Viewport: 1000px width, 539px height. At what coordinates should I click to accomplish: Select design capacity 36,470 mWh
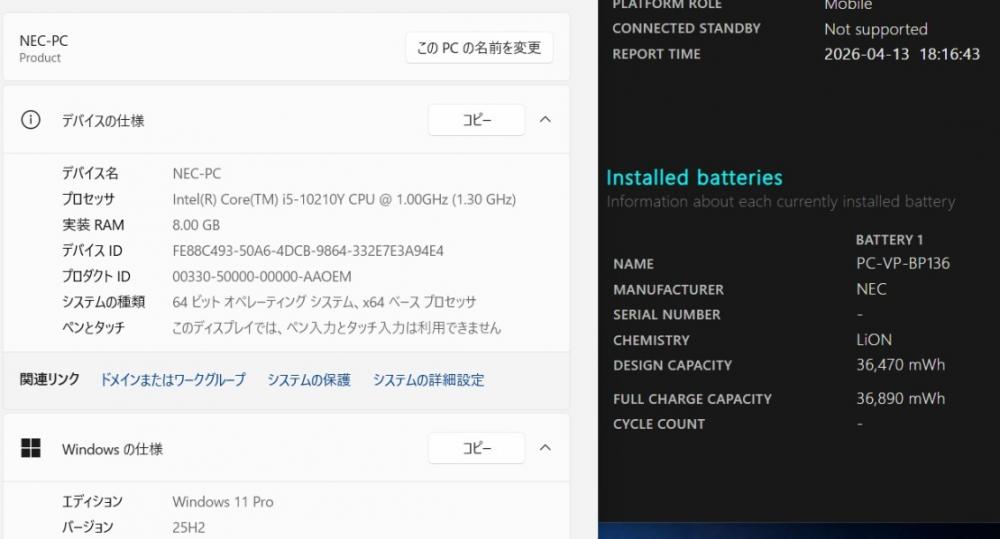coord(901,365)
